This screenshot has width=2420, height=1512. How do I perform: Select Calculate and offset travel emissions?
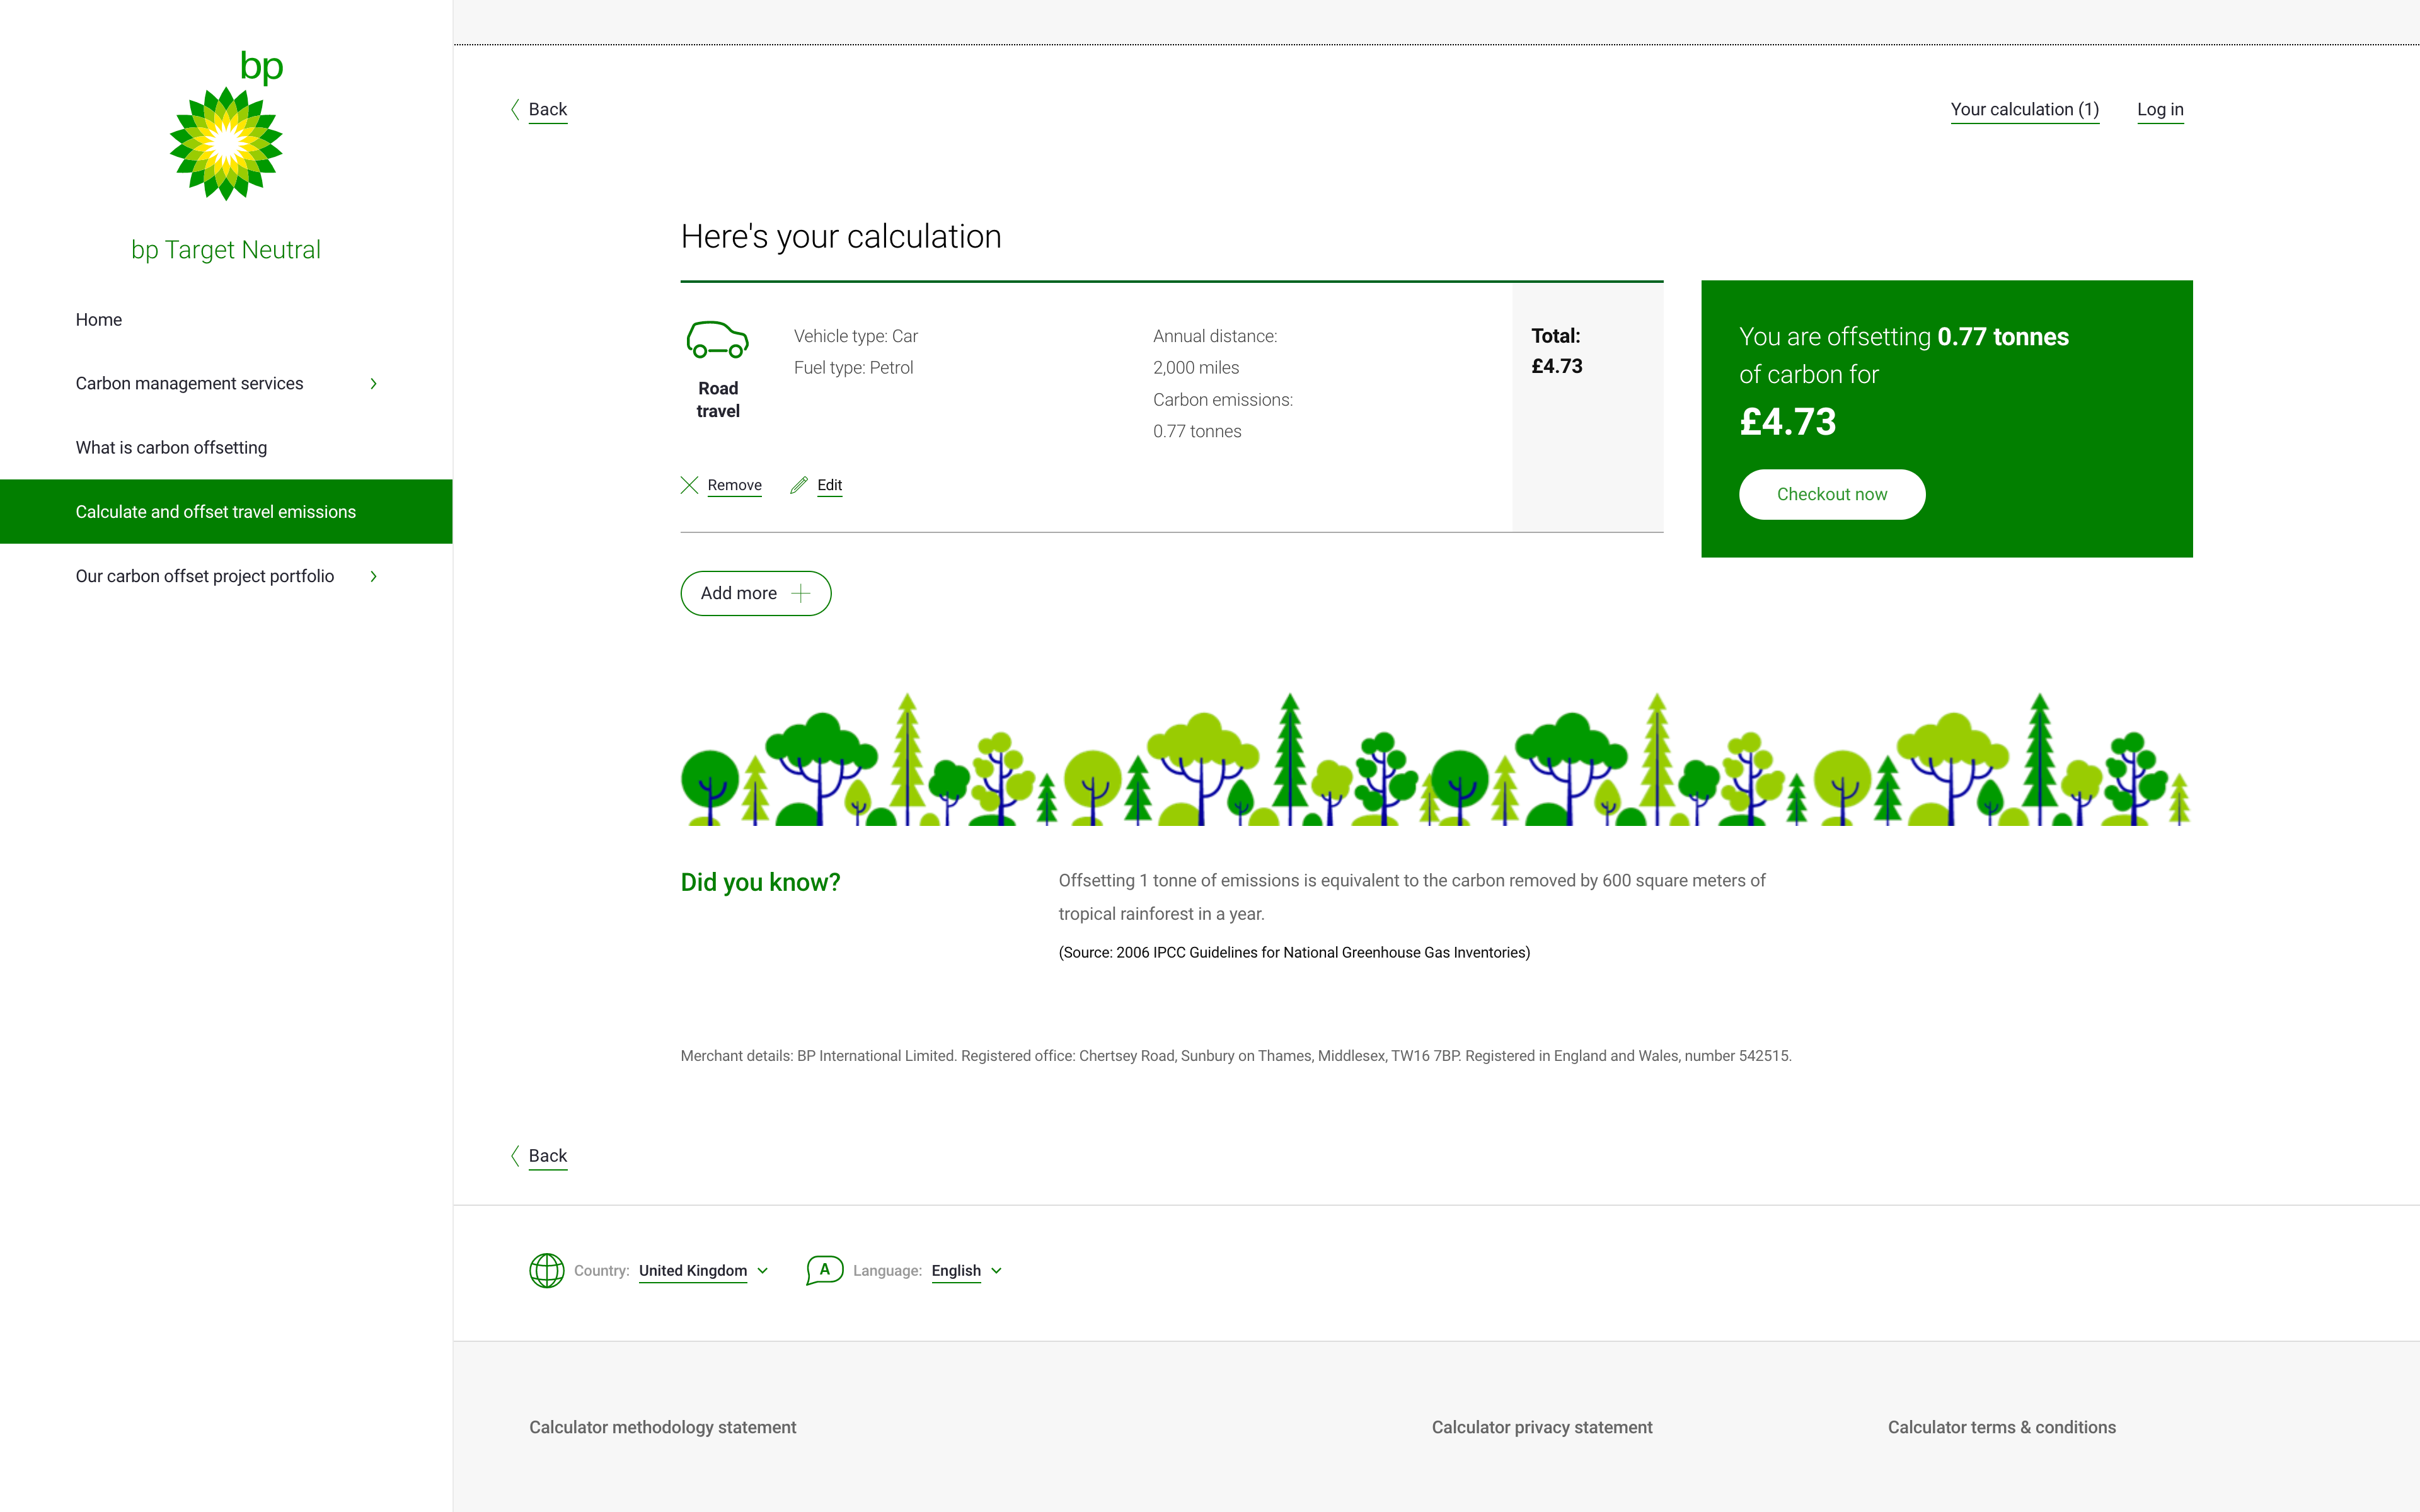(215, 511)
